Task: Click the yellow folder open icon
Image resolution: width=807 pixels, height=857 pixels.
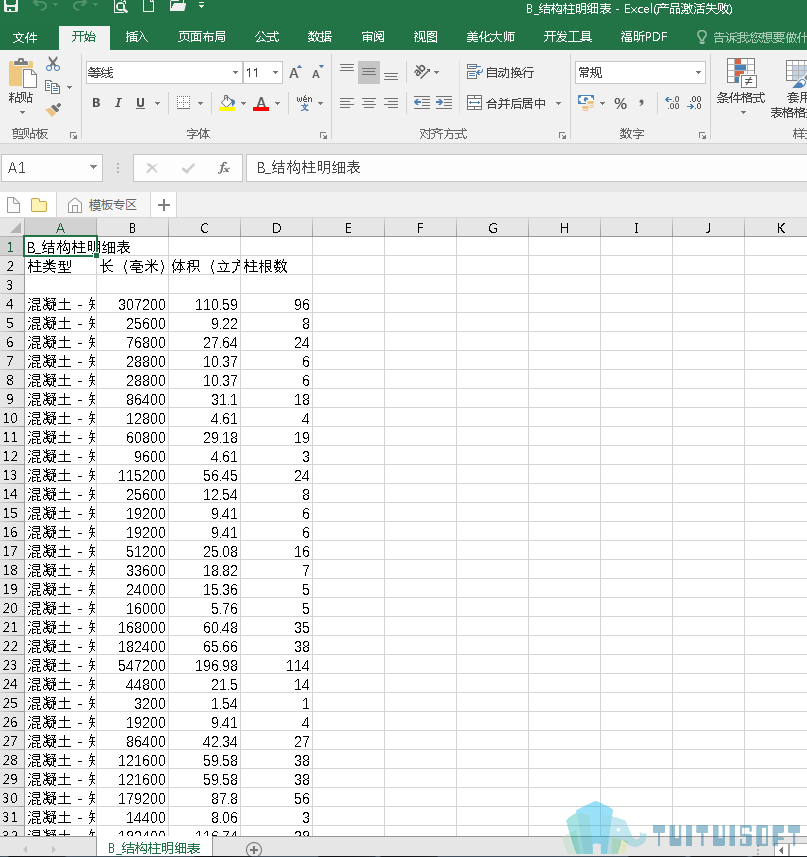Action: coord(39,205)
